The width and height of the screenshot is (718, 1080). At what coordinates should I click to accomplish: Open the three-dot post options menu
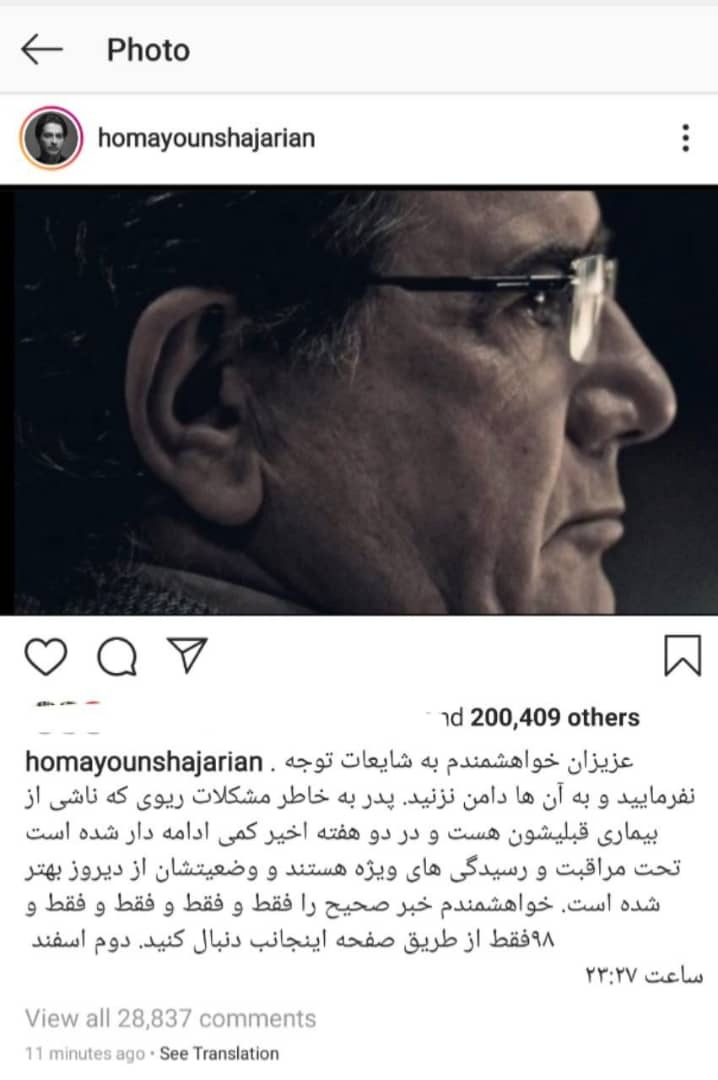[685, 138]
